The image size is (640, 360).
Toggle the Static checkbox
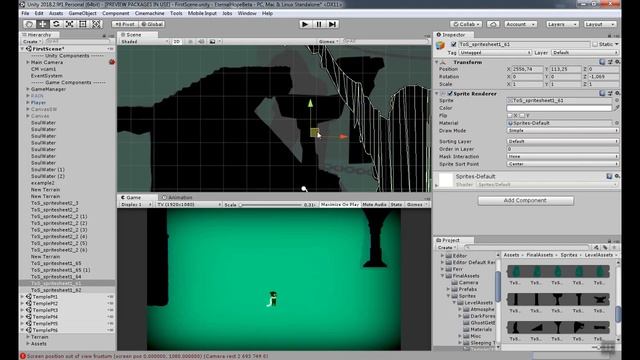[595, 44]
